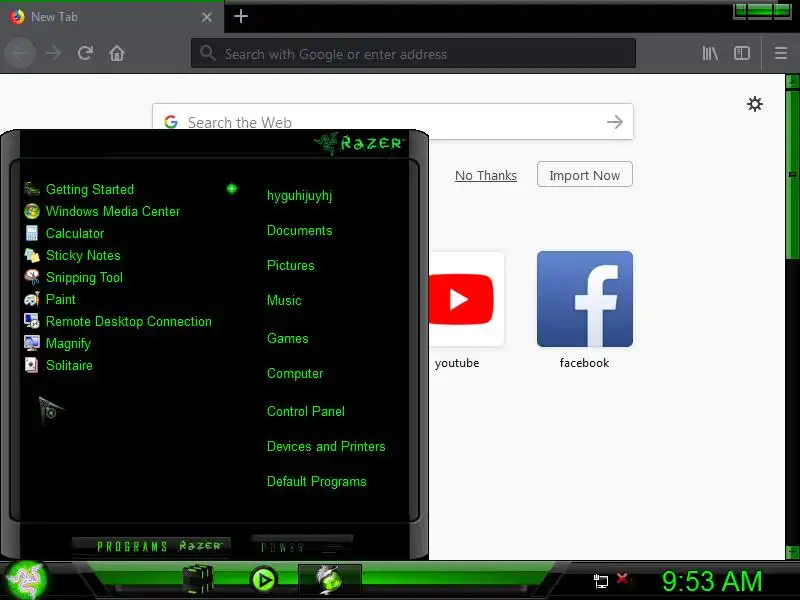This screenshot has width=800, height=600.
Task: Click the scrollbar down arrow
Action: click(x=792, y=552)
